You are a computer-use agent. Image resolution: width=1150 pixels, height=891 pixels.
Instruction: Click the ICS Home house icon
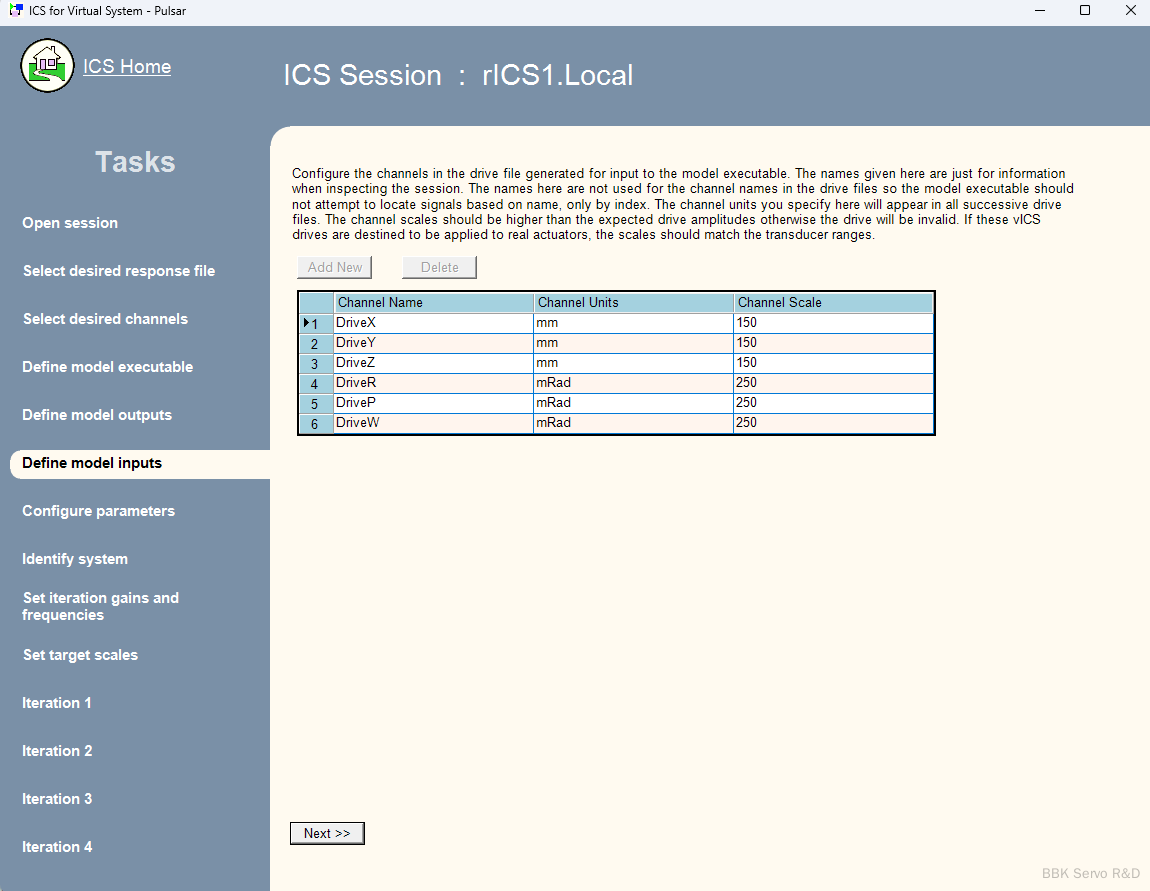click(47, 66)
